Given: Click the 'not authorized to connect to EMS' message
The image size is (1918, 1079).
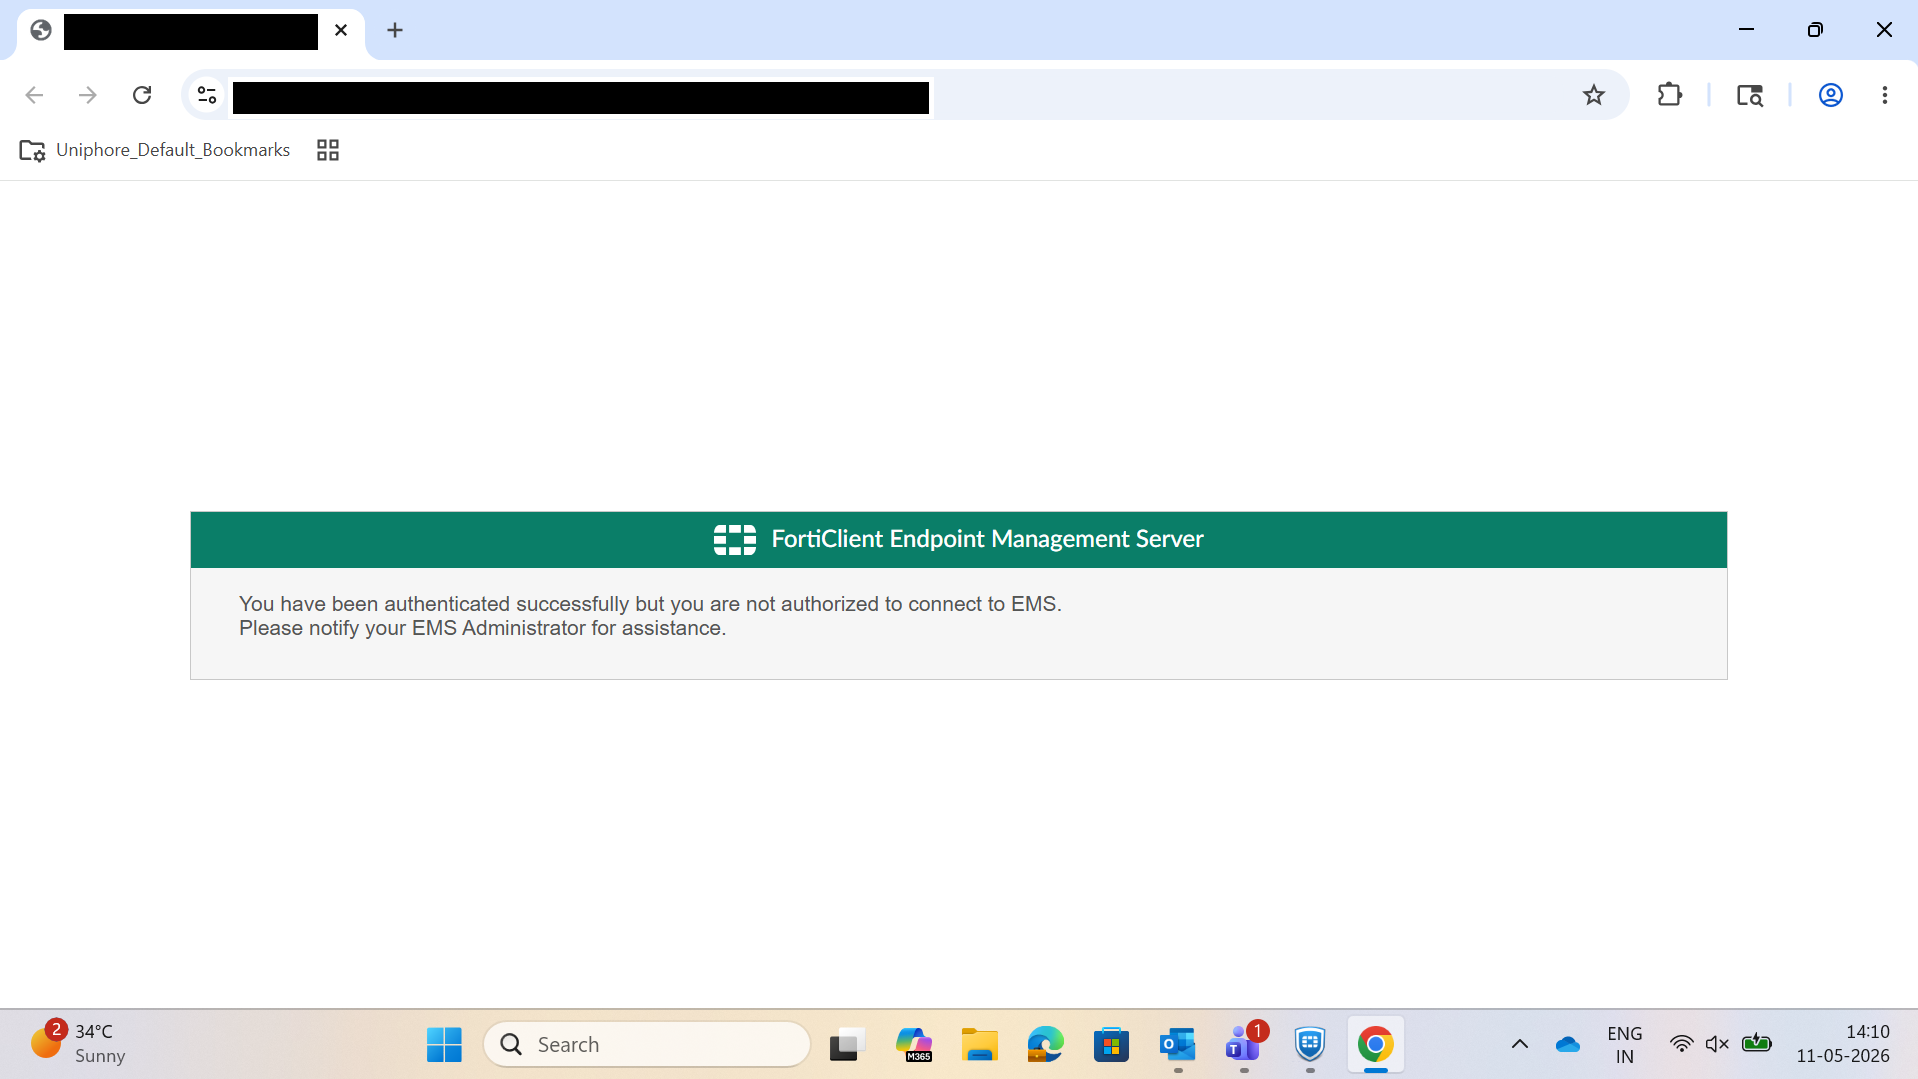Looking at the screenshot, I should pyautogui.click(x=650, y=604).
